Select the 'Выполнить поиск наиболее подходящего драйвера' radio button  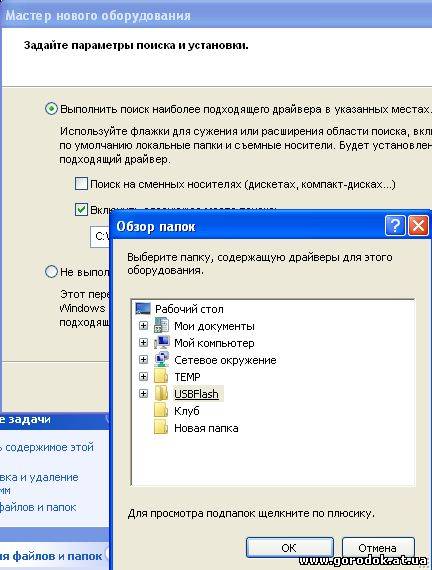click(x=51, y=109)
